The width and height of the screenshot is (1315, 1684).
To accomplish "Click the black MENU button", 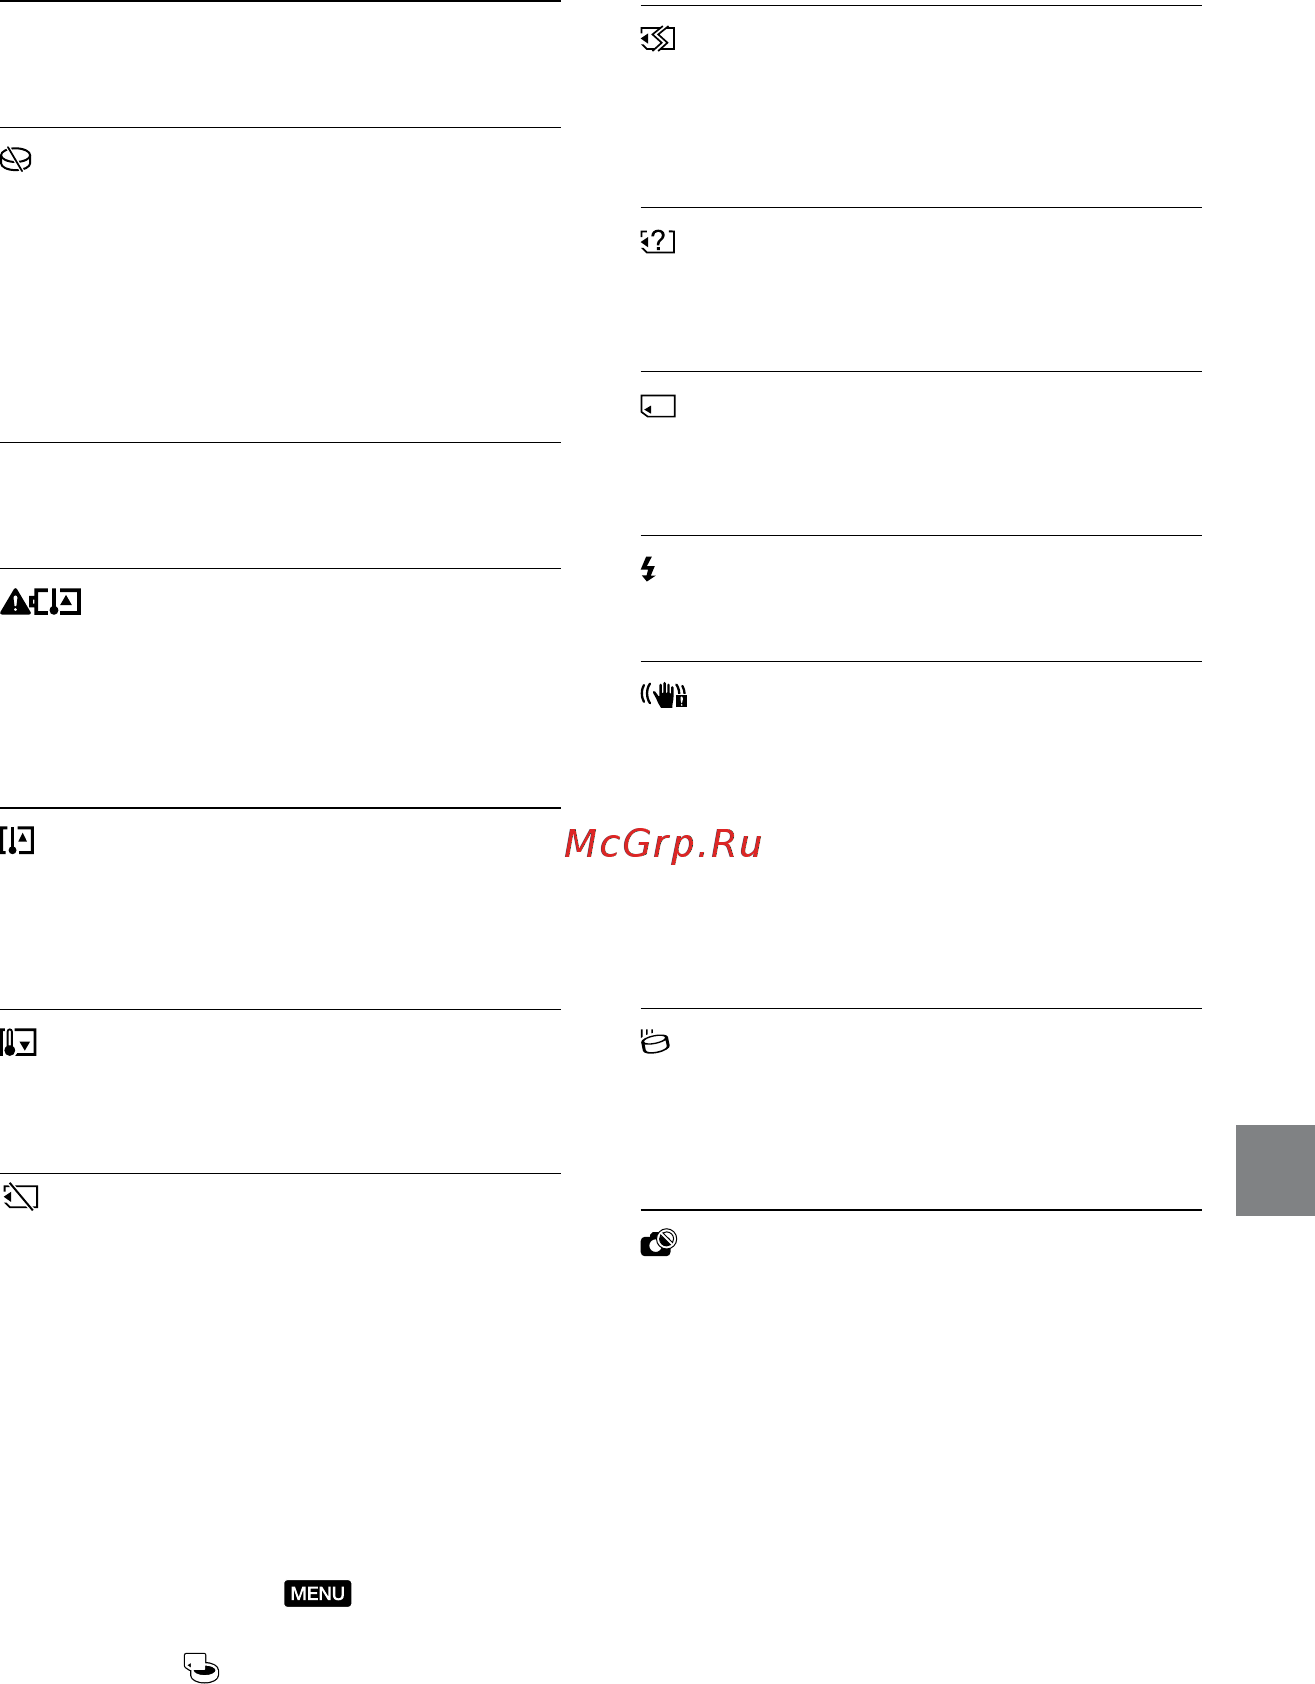I will [318, 1593].
